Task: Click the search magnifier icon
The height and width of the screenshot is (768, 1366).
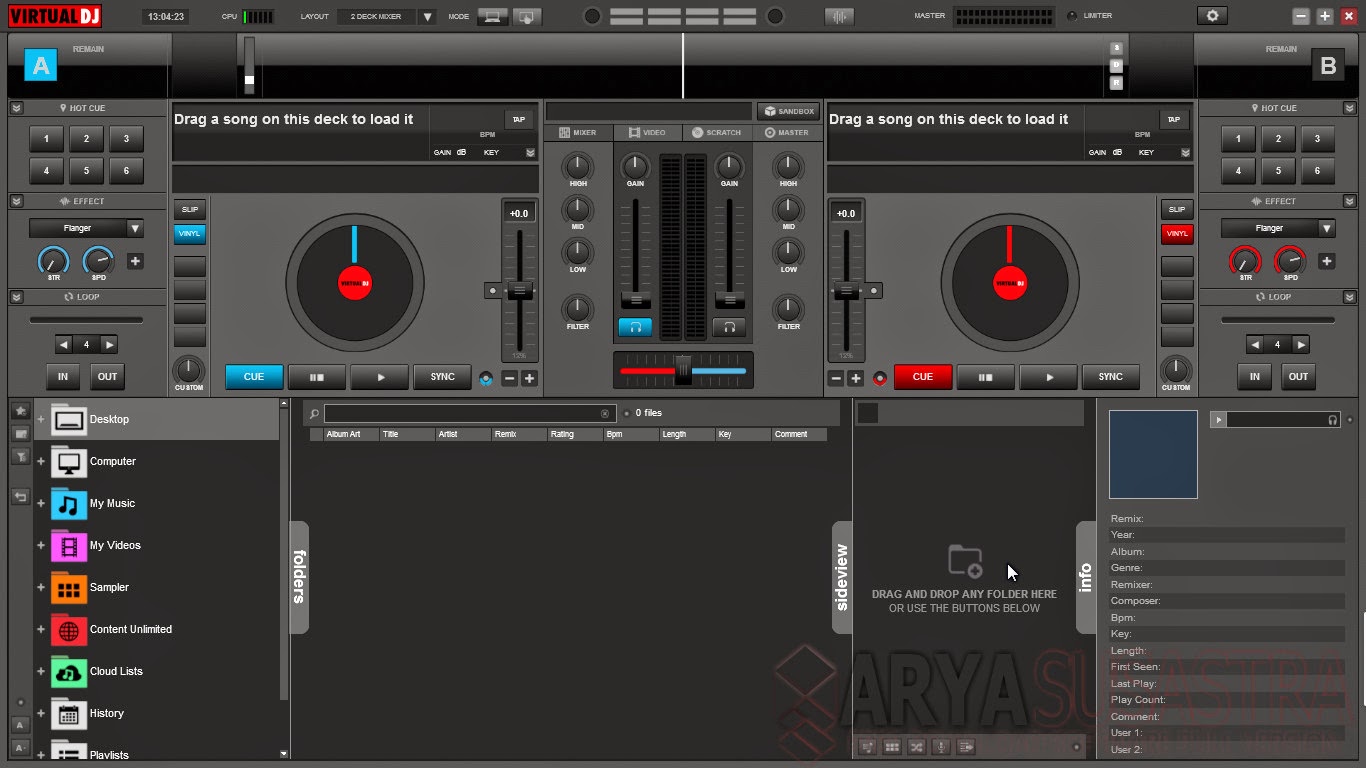Action: [x=314, y=413]
